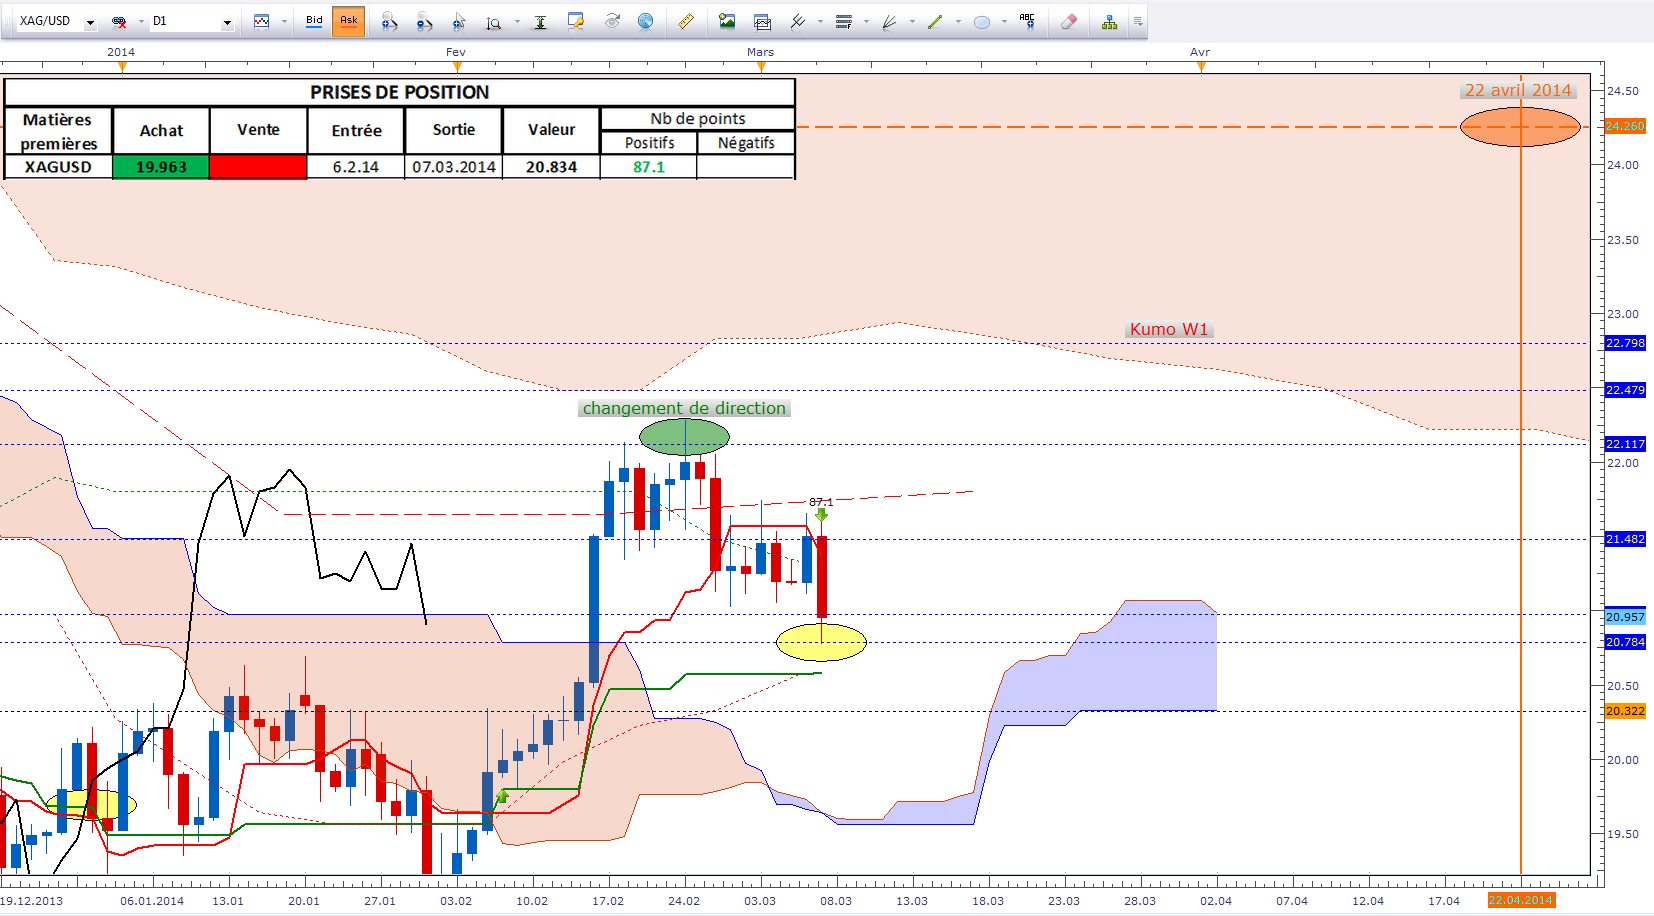Image resolution: width=1654 pixels, height=916 pixels.
Task: Click the 22.04.2014 orange date marker
Action: 1521,900
